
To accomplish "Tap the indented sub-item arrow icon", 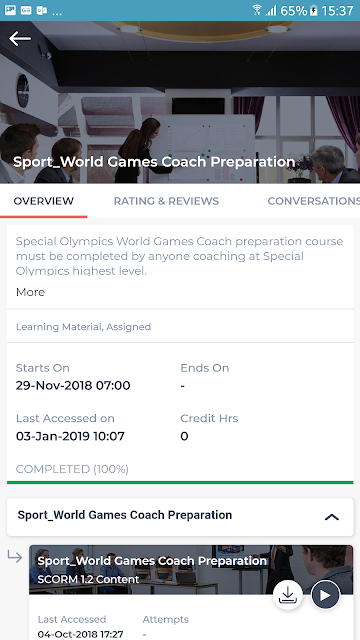I will click(x=15, y=556).
